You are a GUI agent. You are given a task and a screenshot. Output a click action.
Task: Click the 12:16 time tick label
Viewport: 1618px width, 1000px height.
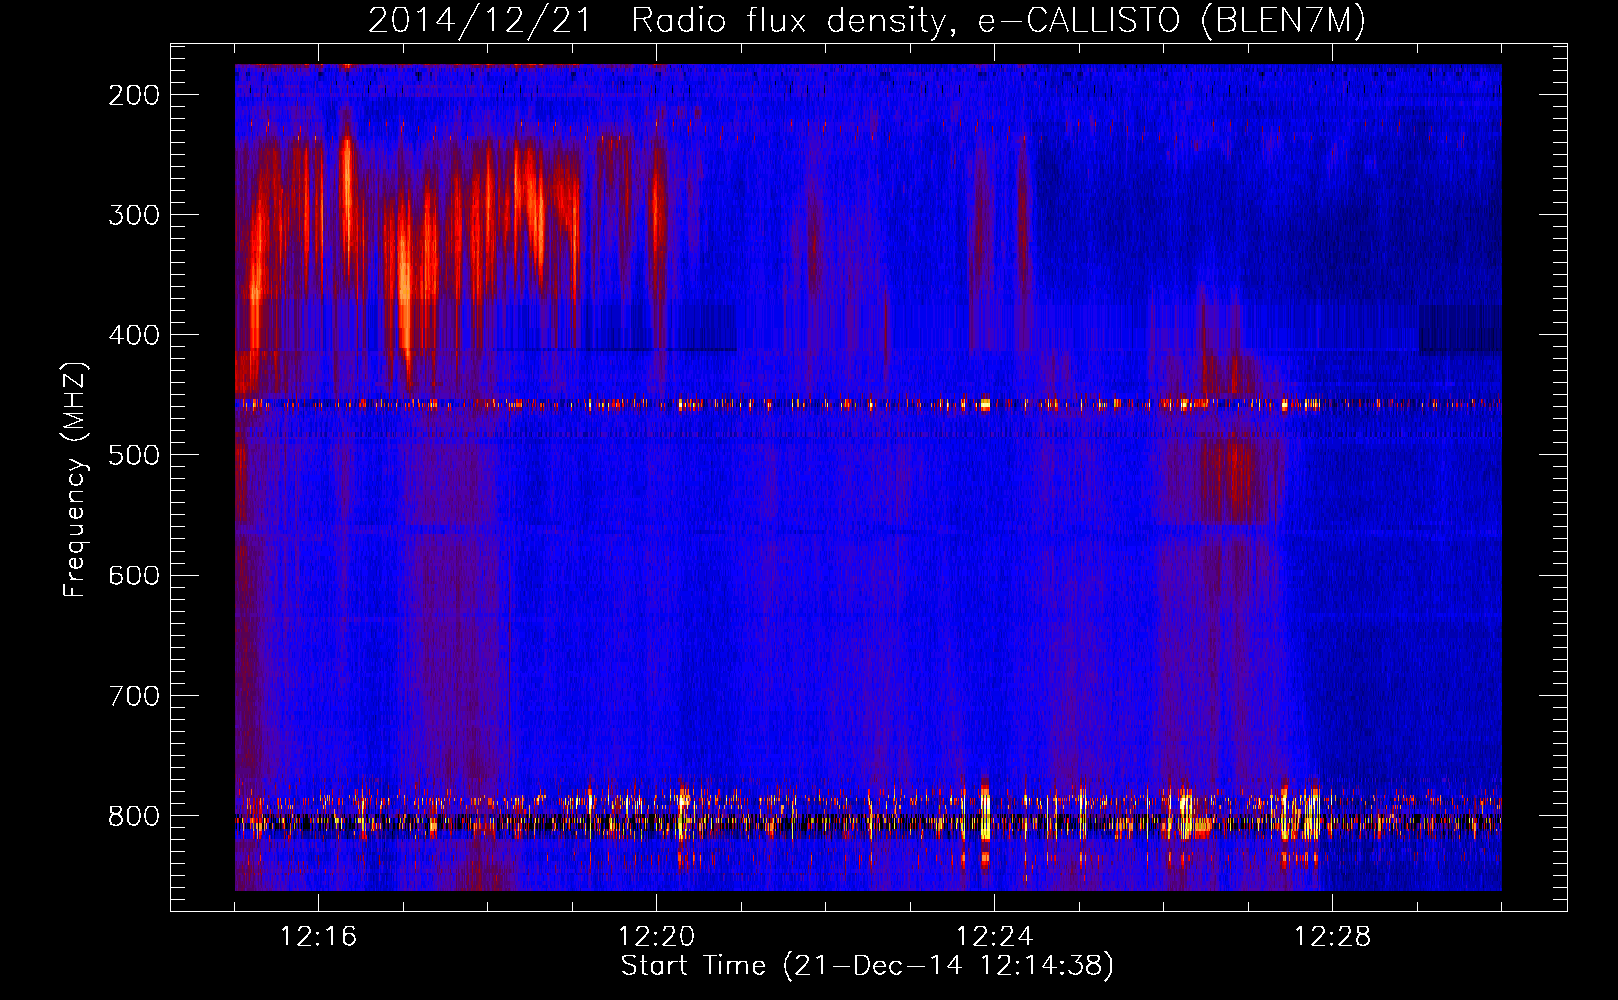pos(318,937)
